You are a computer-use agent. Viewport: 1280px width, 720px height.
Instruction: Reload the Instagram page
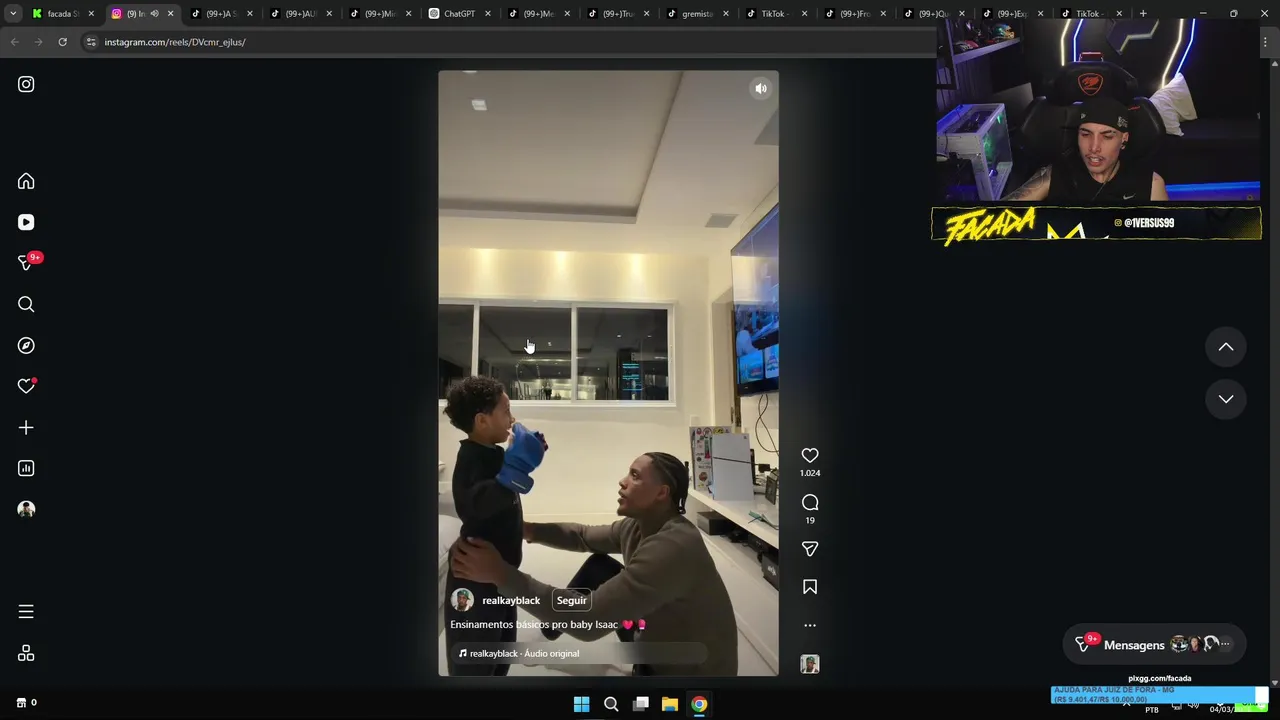pyautogui.click(x=62, y=42)
